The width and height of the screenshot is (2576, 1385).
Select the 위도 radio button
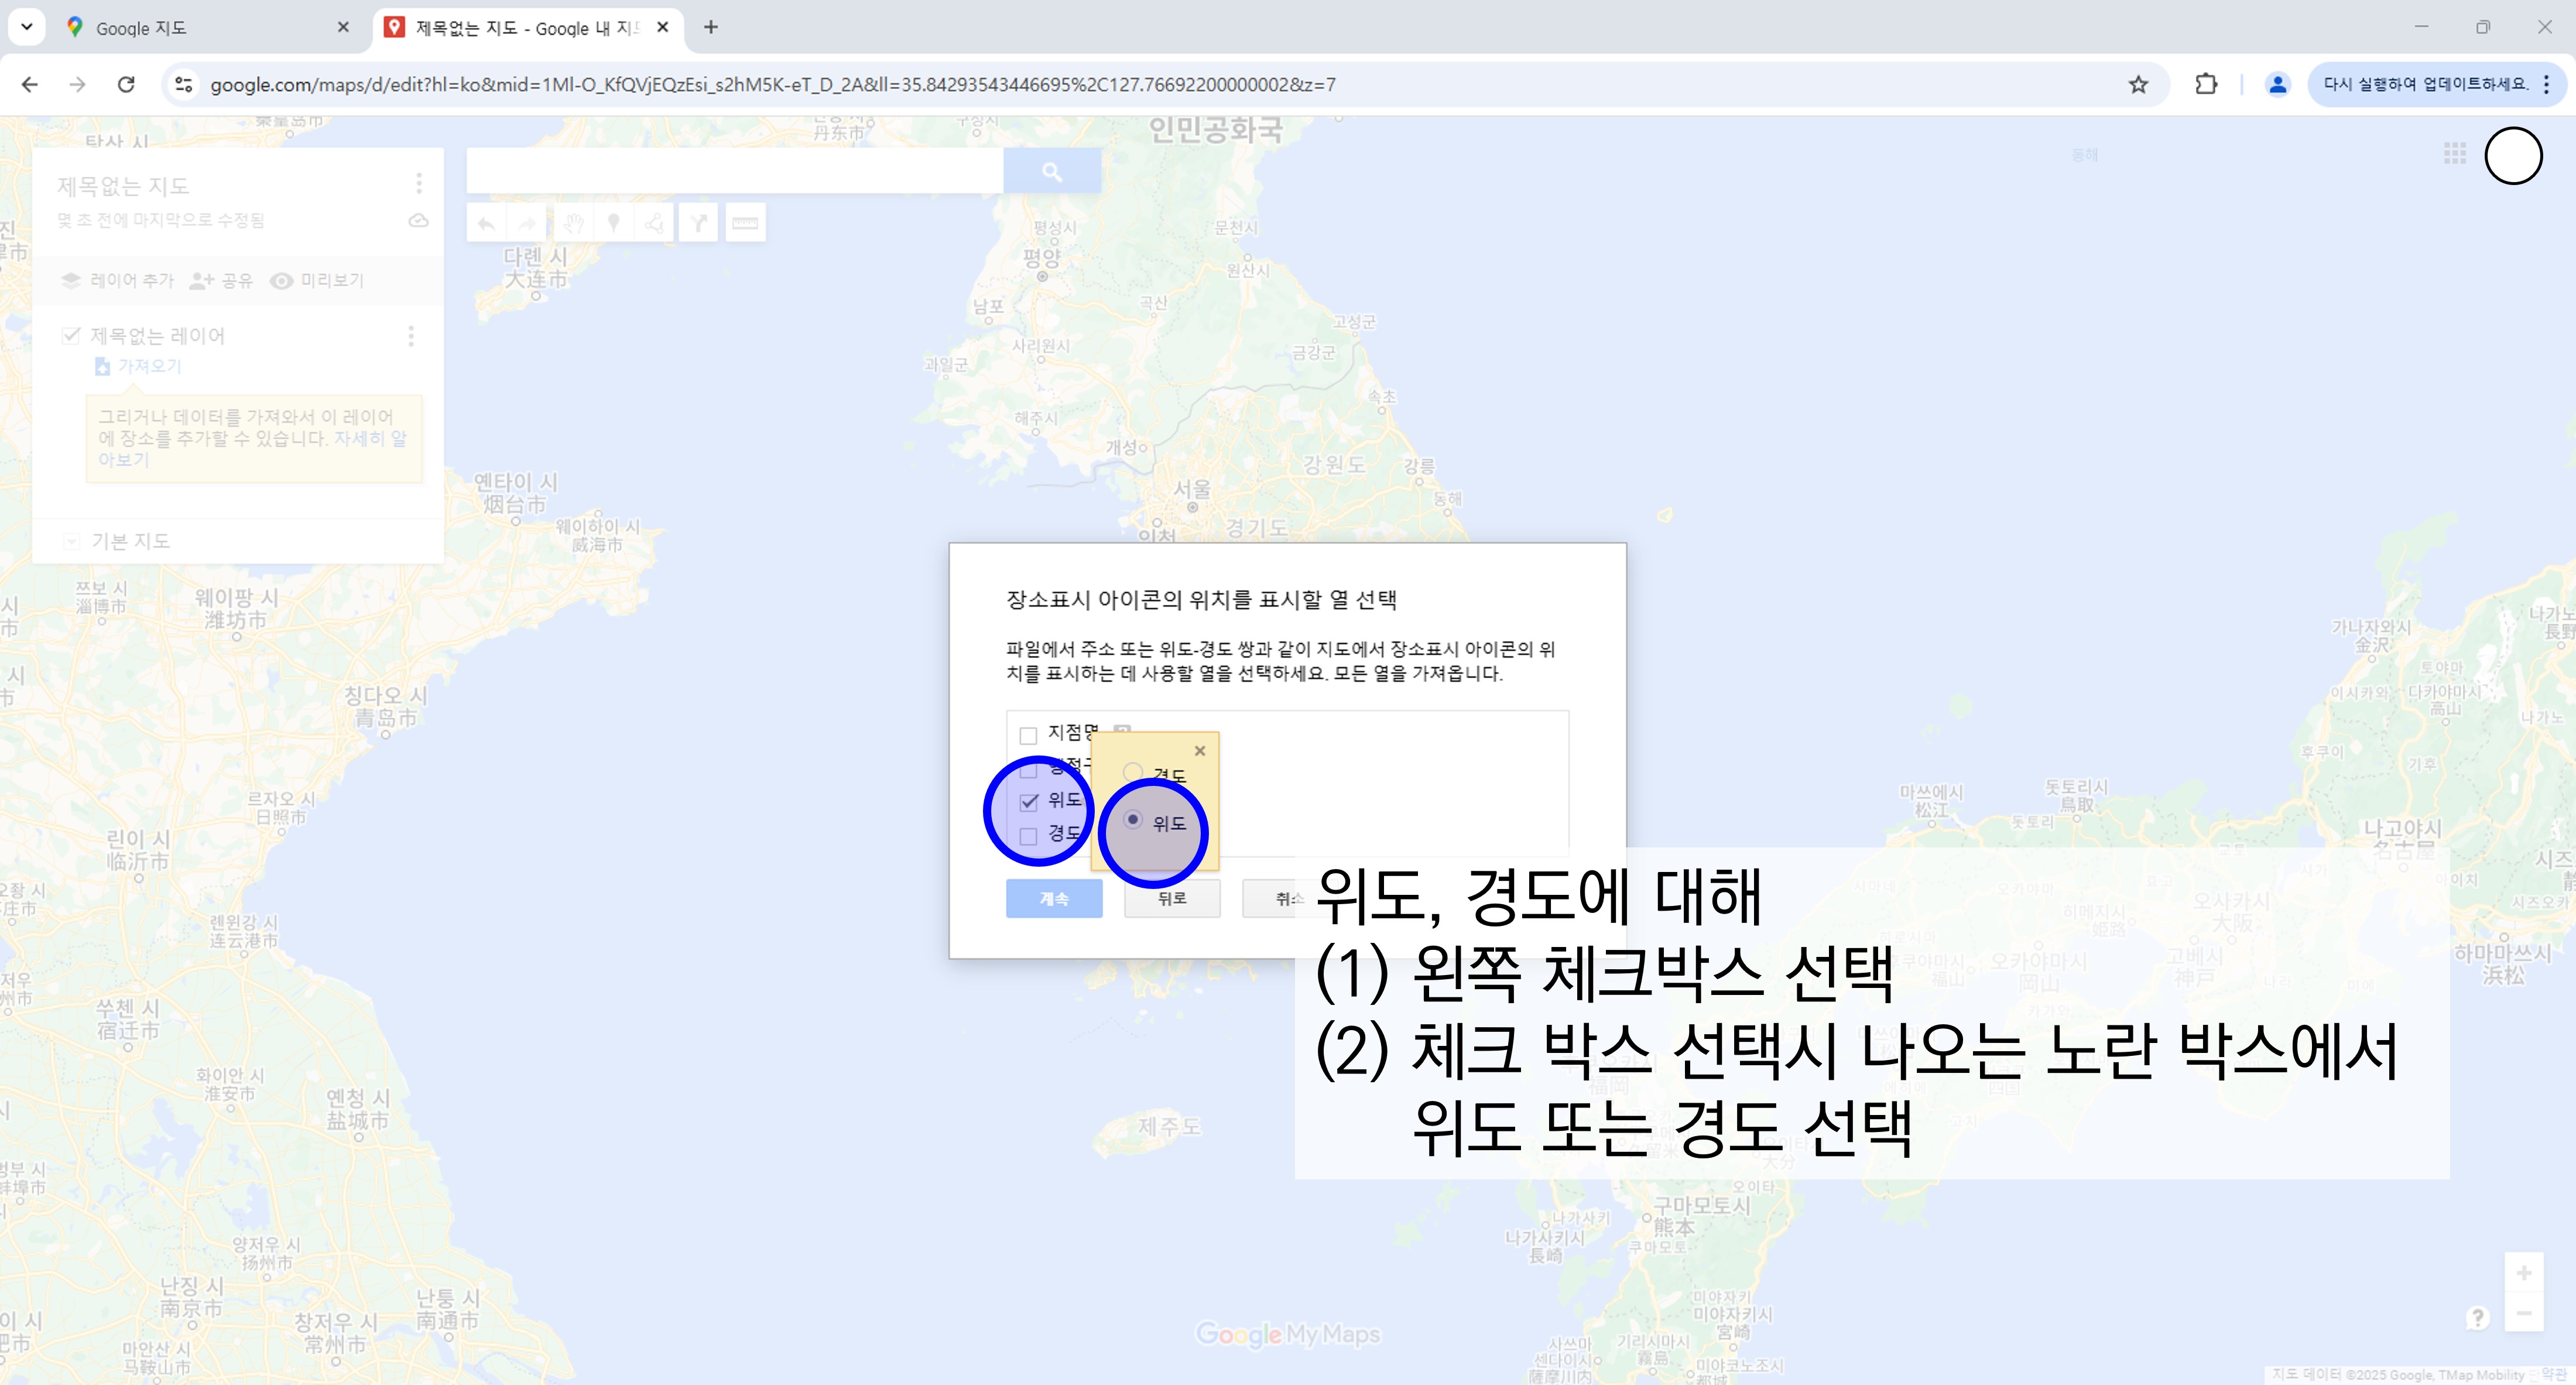[1133, 820]
